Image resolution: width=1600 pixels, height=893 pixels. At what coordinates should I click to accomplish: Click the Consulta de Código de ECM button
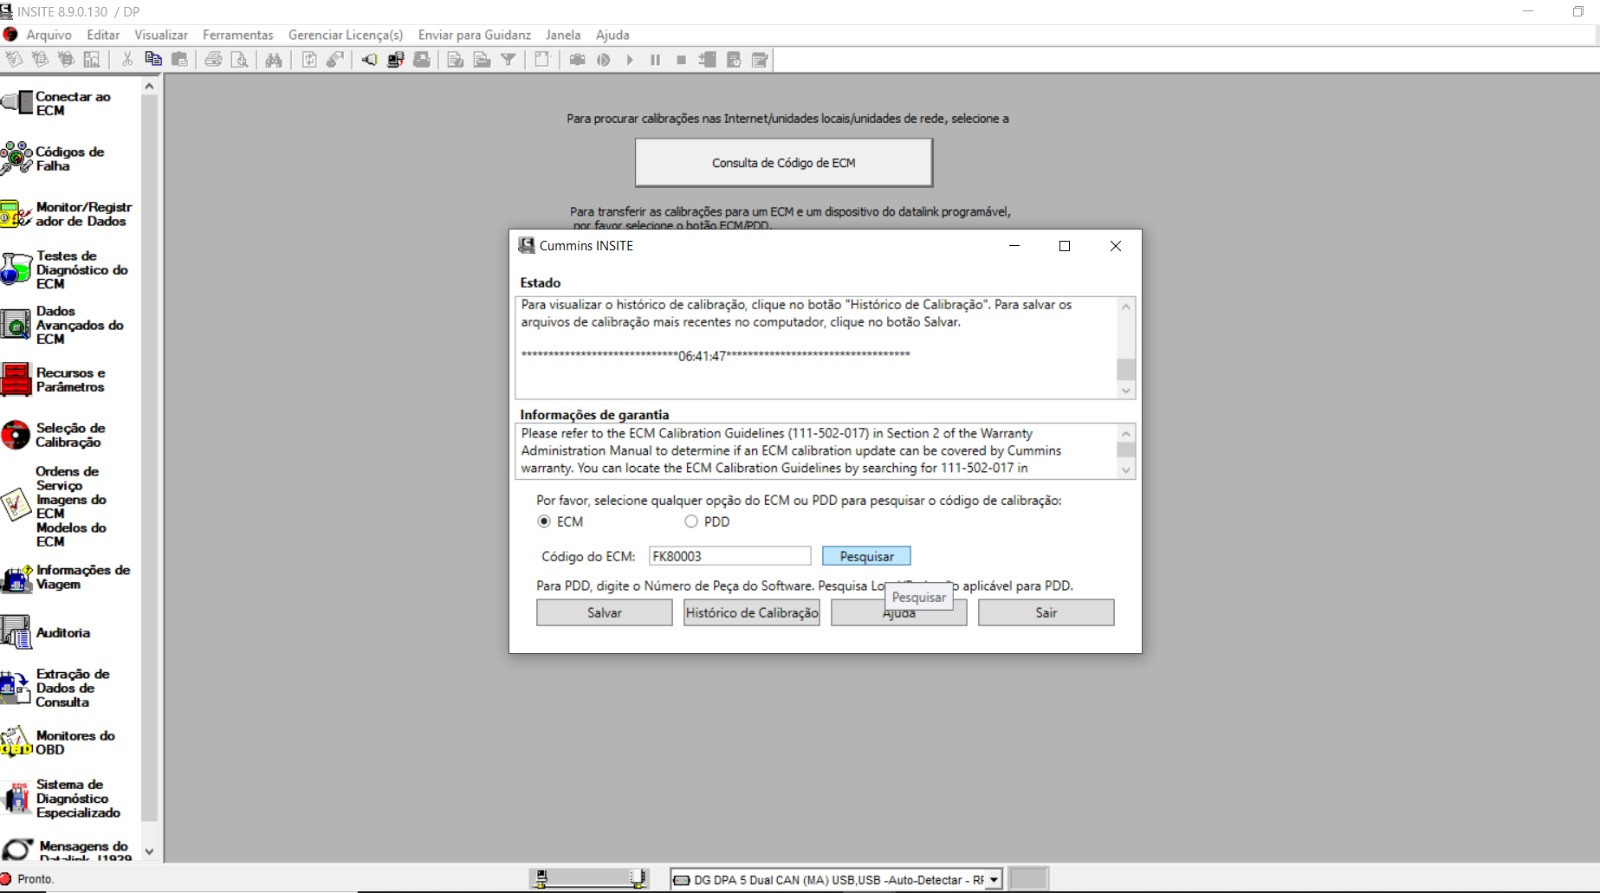784,163
